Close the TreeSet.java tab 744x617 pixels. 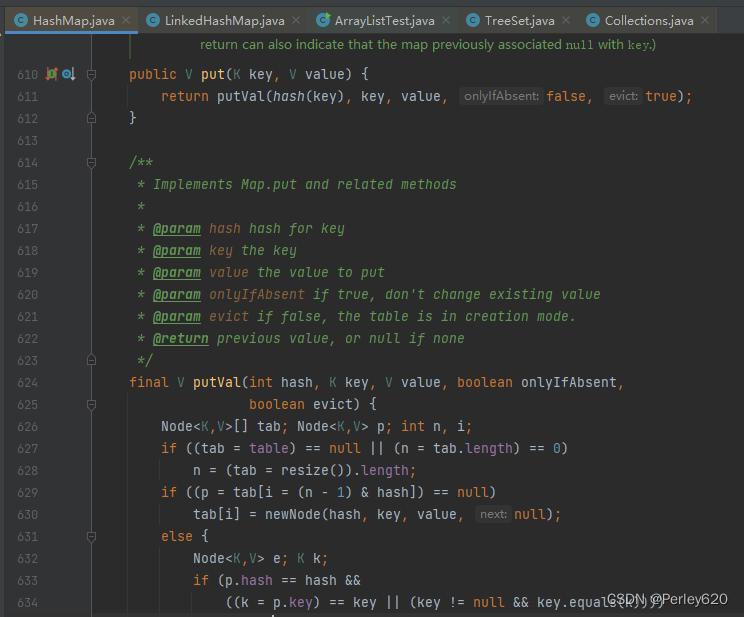tap(566, 20)
